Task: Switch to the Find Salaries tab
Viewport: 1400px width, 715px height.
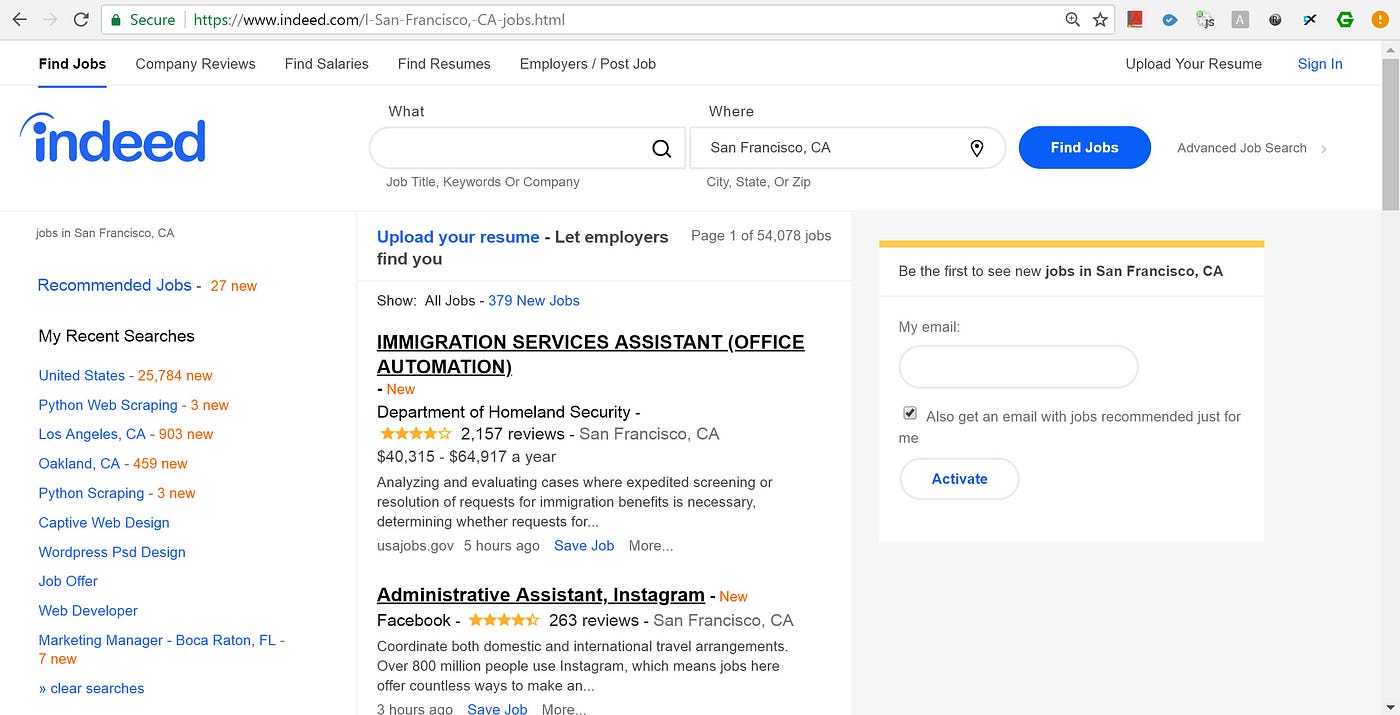Action: (326, 64)
